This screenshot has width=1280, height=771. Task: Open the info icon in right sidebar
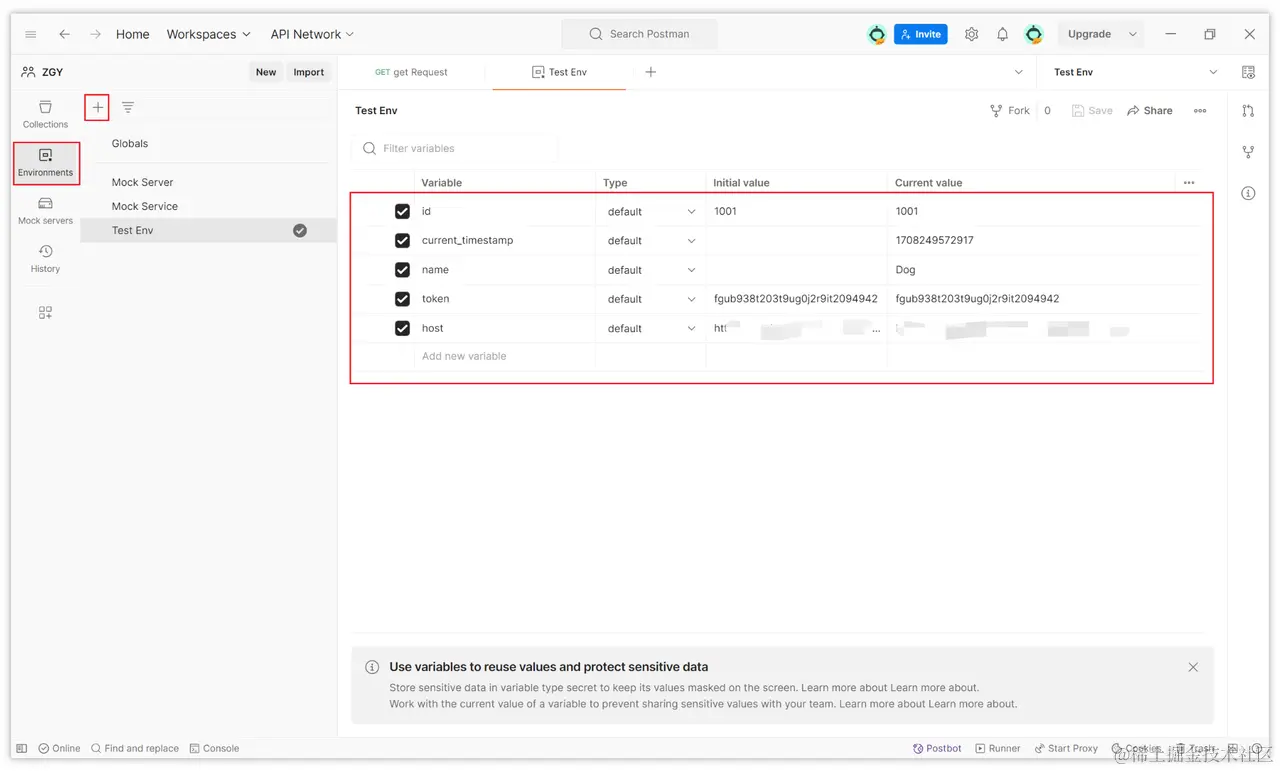(x=1248, y=193)
